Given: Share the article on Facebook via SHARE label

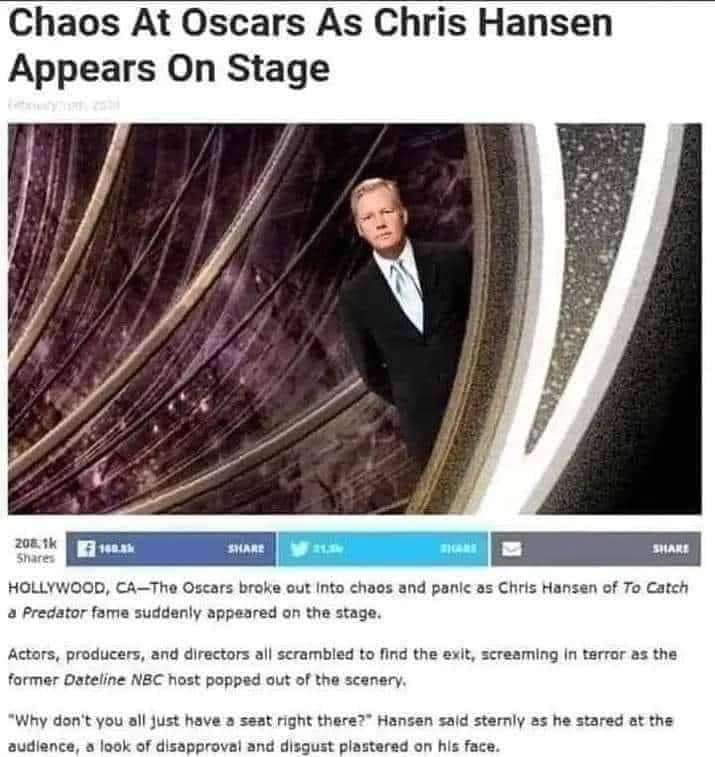Looking at the screenshot, I should pos(246,549).
